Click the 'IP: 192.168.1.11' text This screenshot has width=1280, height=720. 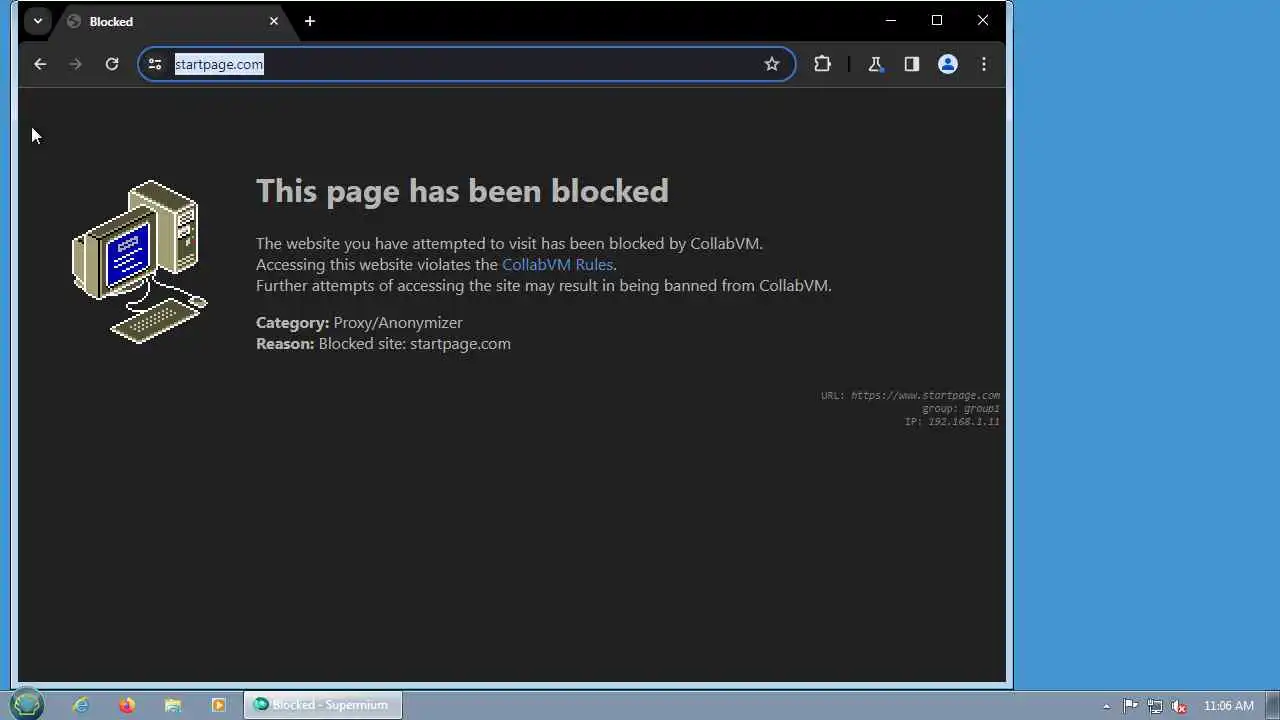[952, 421]
